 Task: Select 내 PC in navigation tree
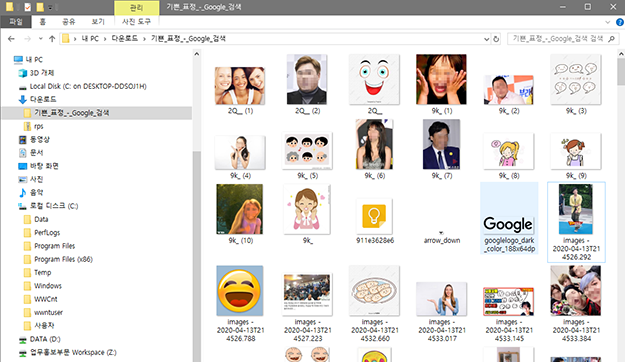click(34, 59)
